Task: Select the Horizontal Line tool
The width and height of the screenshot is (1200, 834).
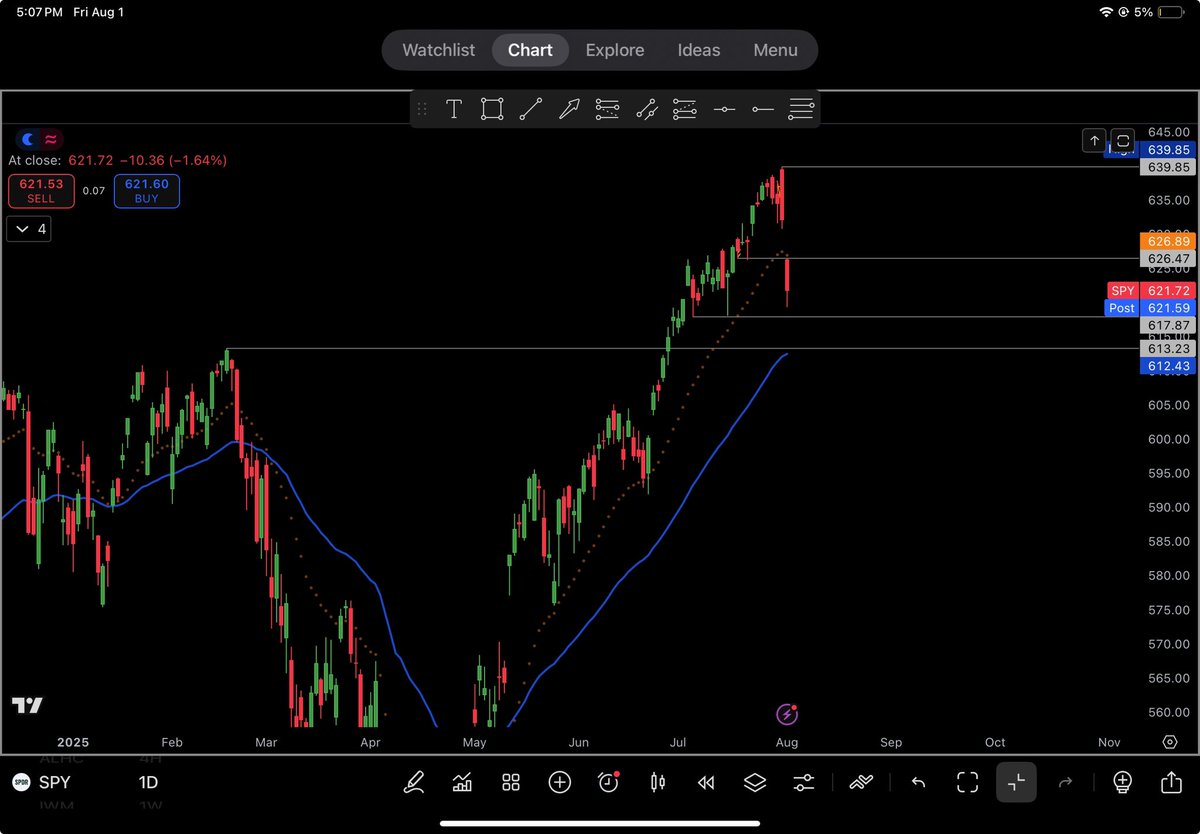Action: pyautogui.click(x=725, y=109)
